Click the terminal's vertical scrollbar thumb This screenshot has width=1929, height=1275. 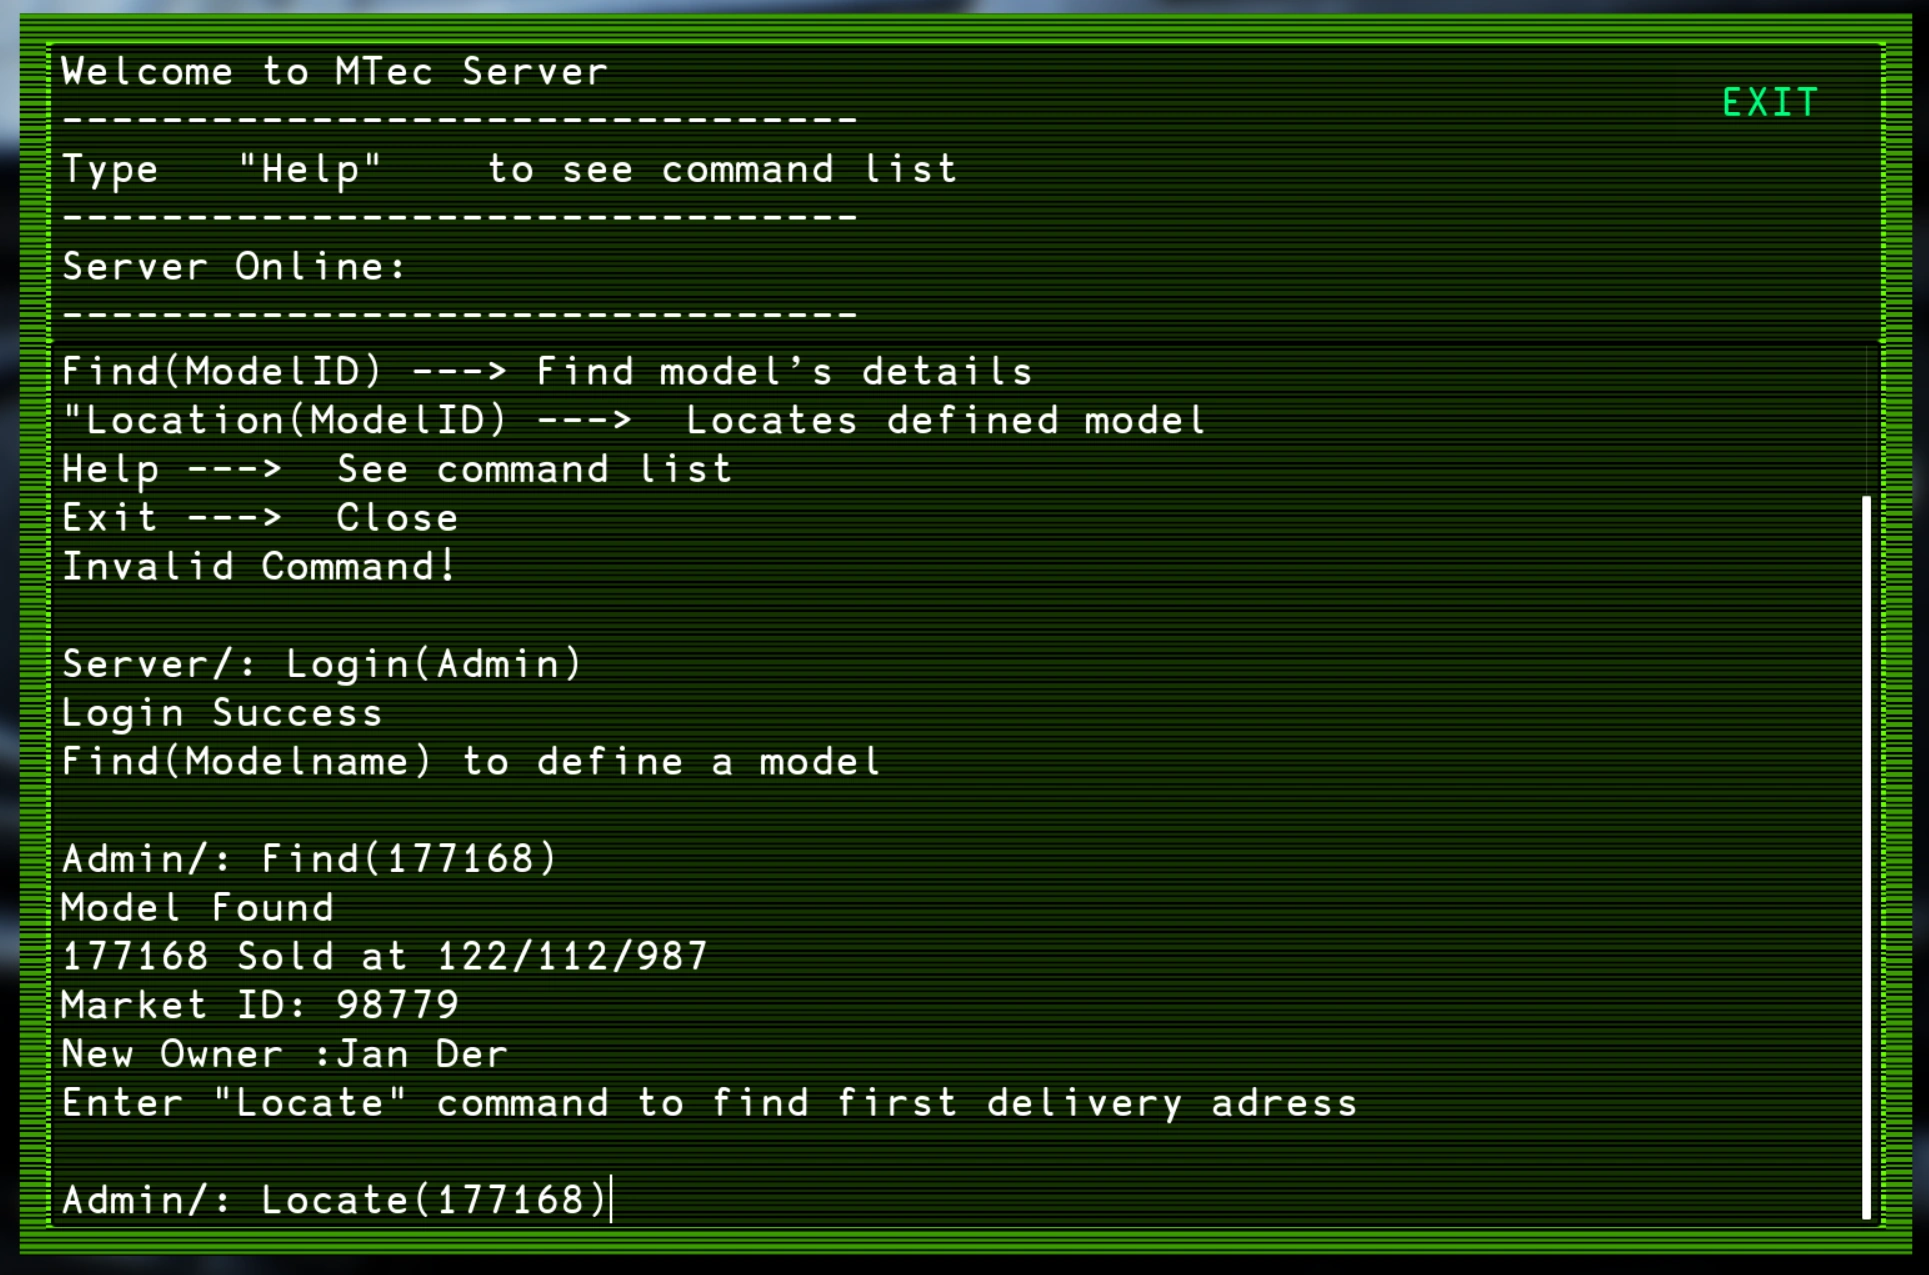tap(1866, 856)
